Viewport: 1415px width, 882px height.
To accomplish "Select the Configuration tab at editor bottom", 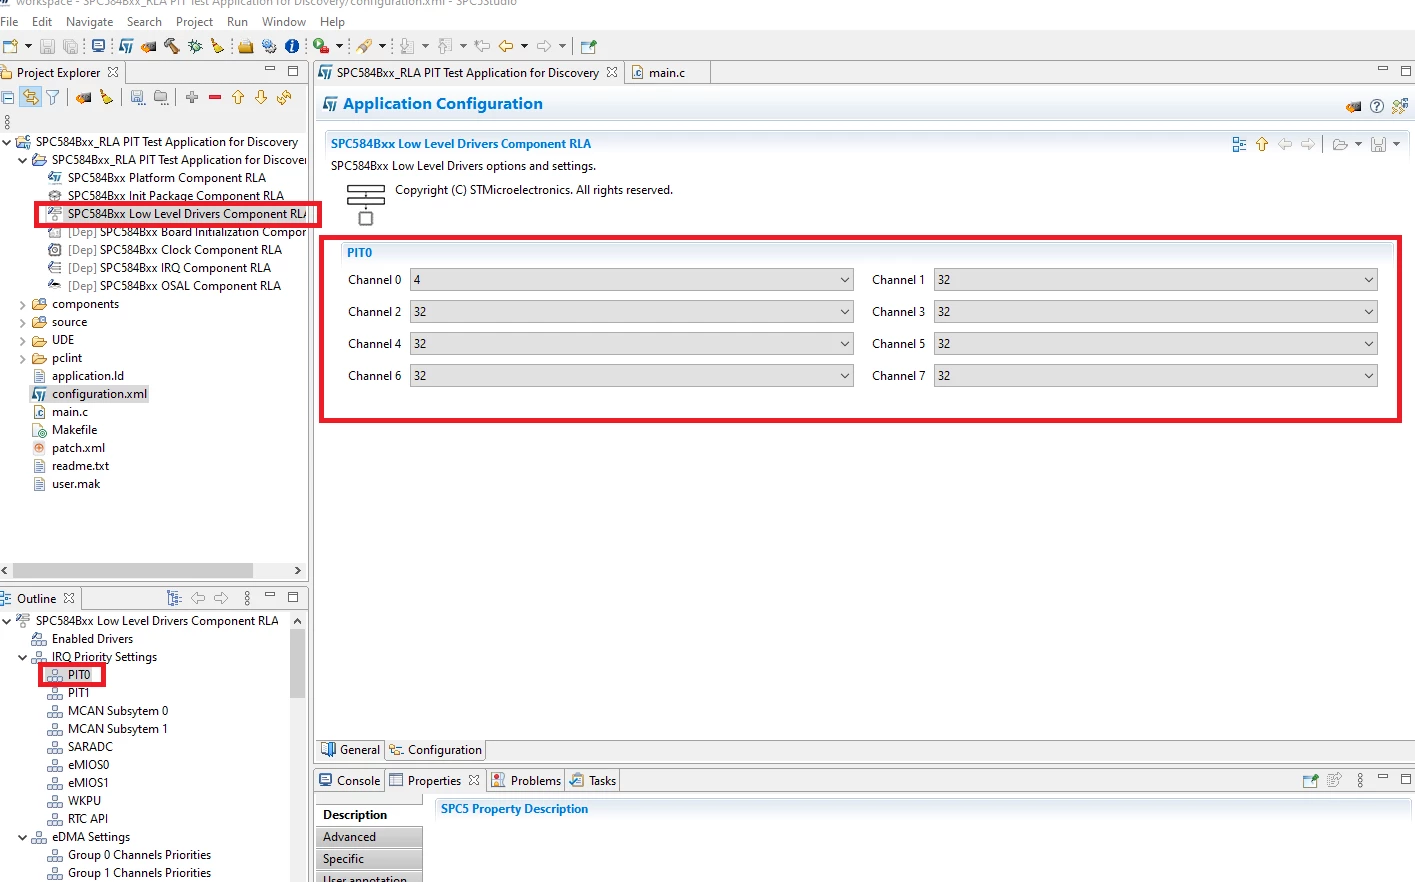I will click(436, 750).
